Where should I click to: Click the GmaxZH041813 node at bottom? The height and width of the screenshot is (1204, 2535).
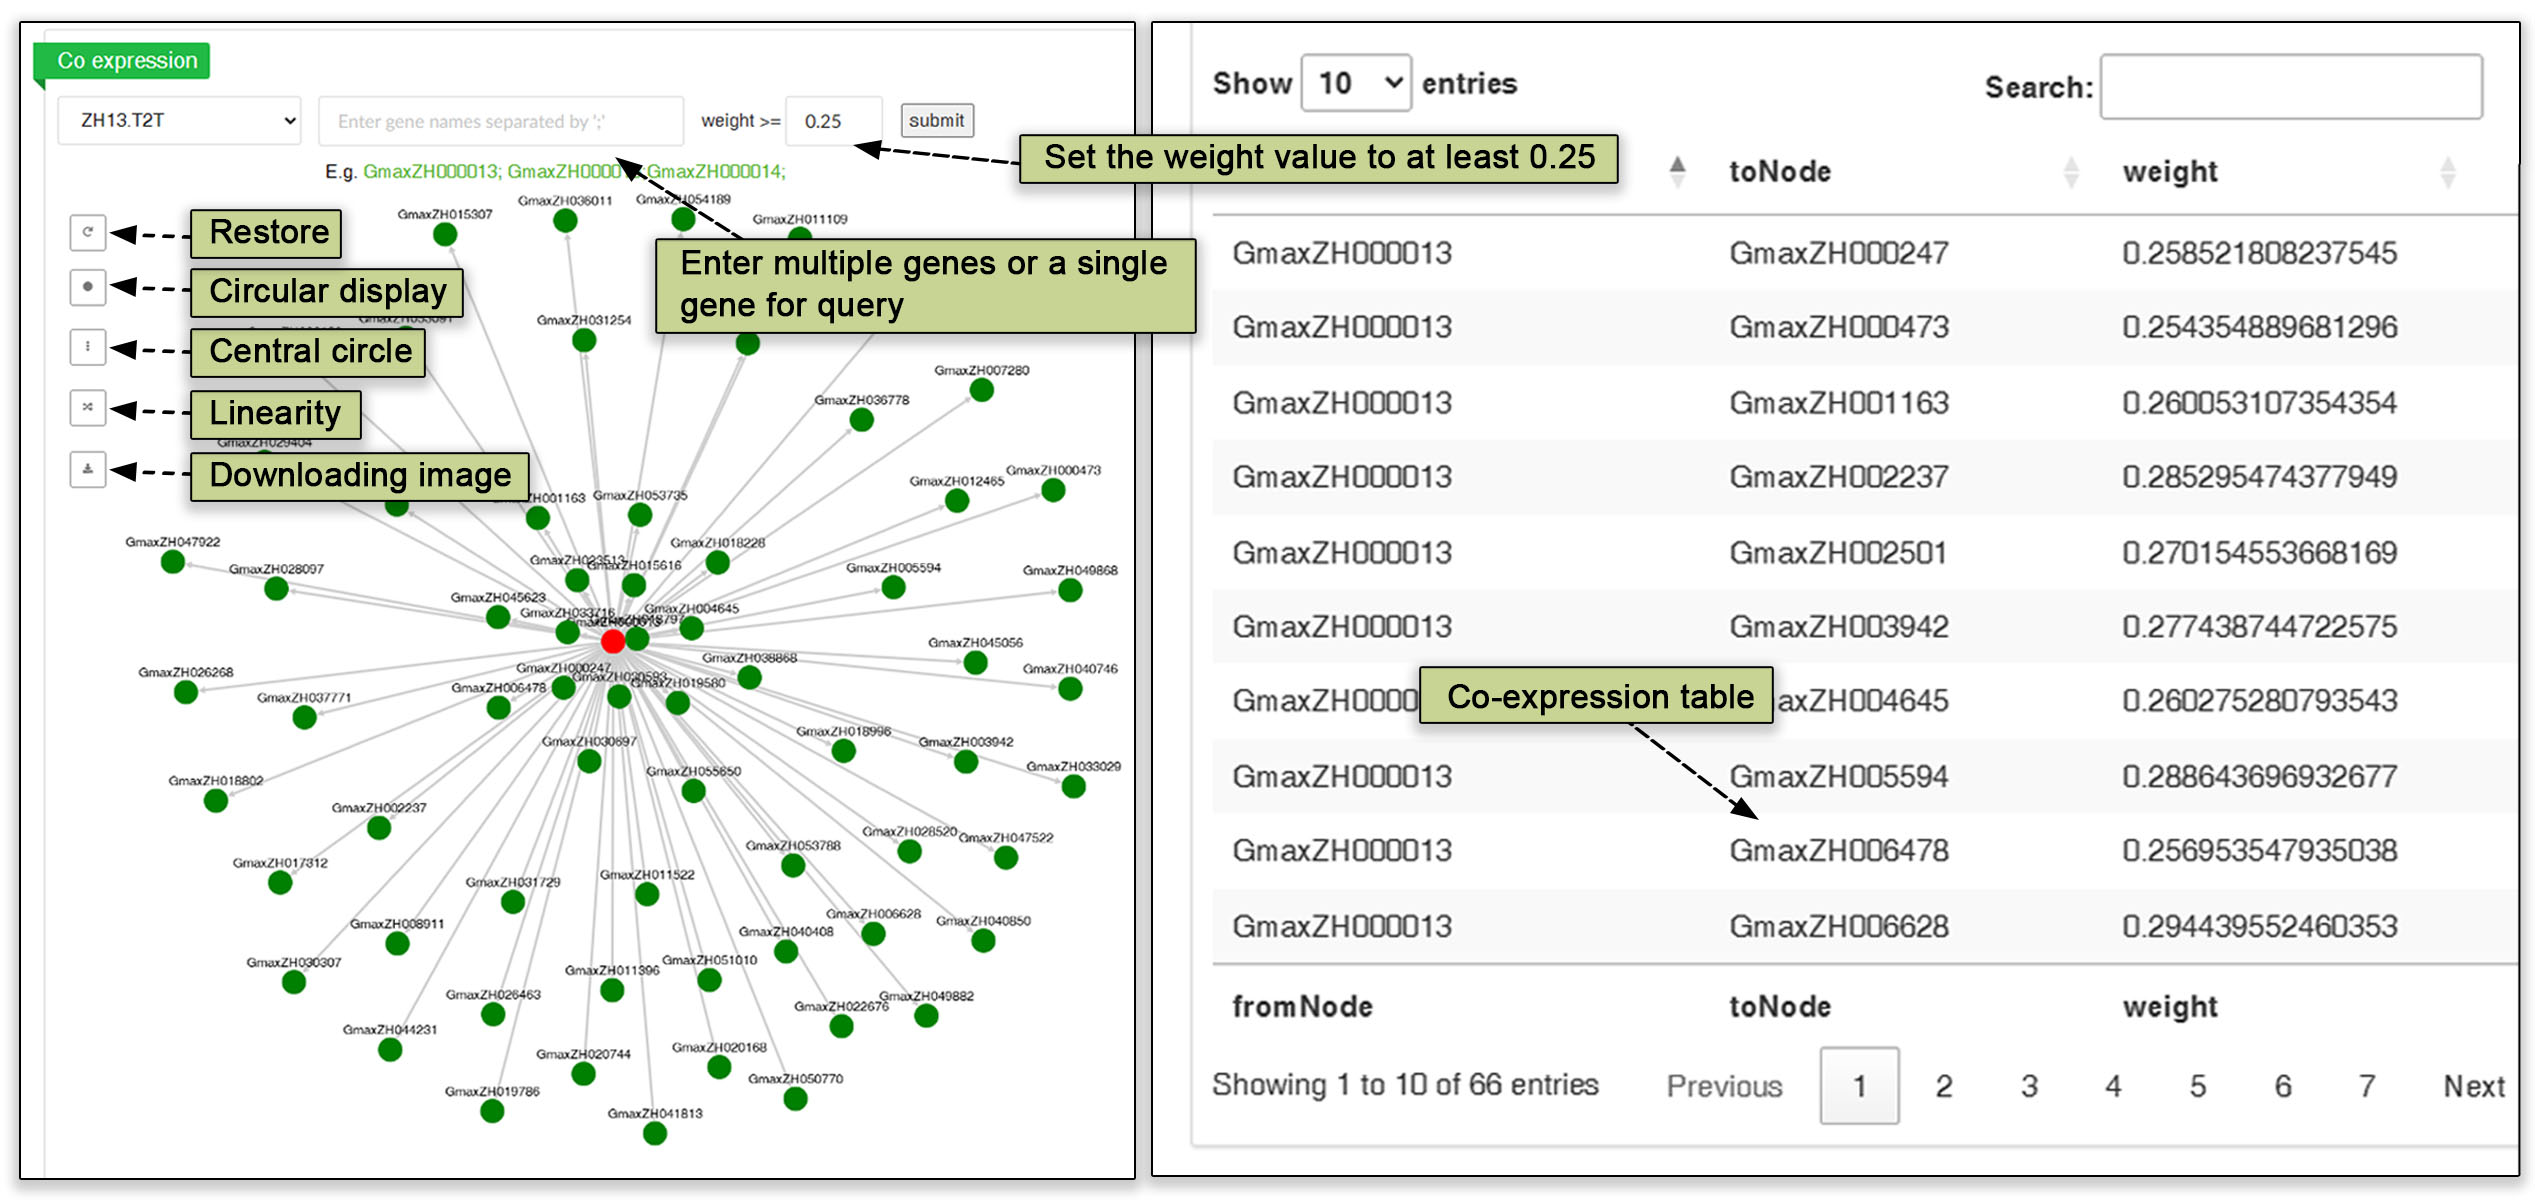655,1133
